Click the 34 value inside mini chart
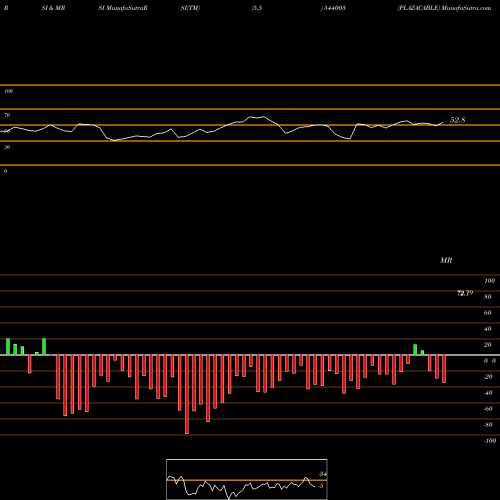 322,474
